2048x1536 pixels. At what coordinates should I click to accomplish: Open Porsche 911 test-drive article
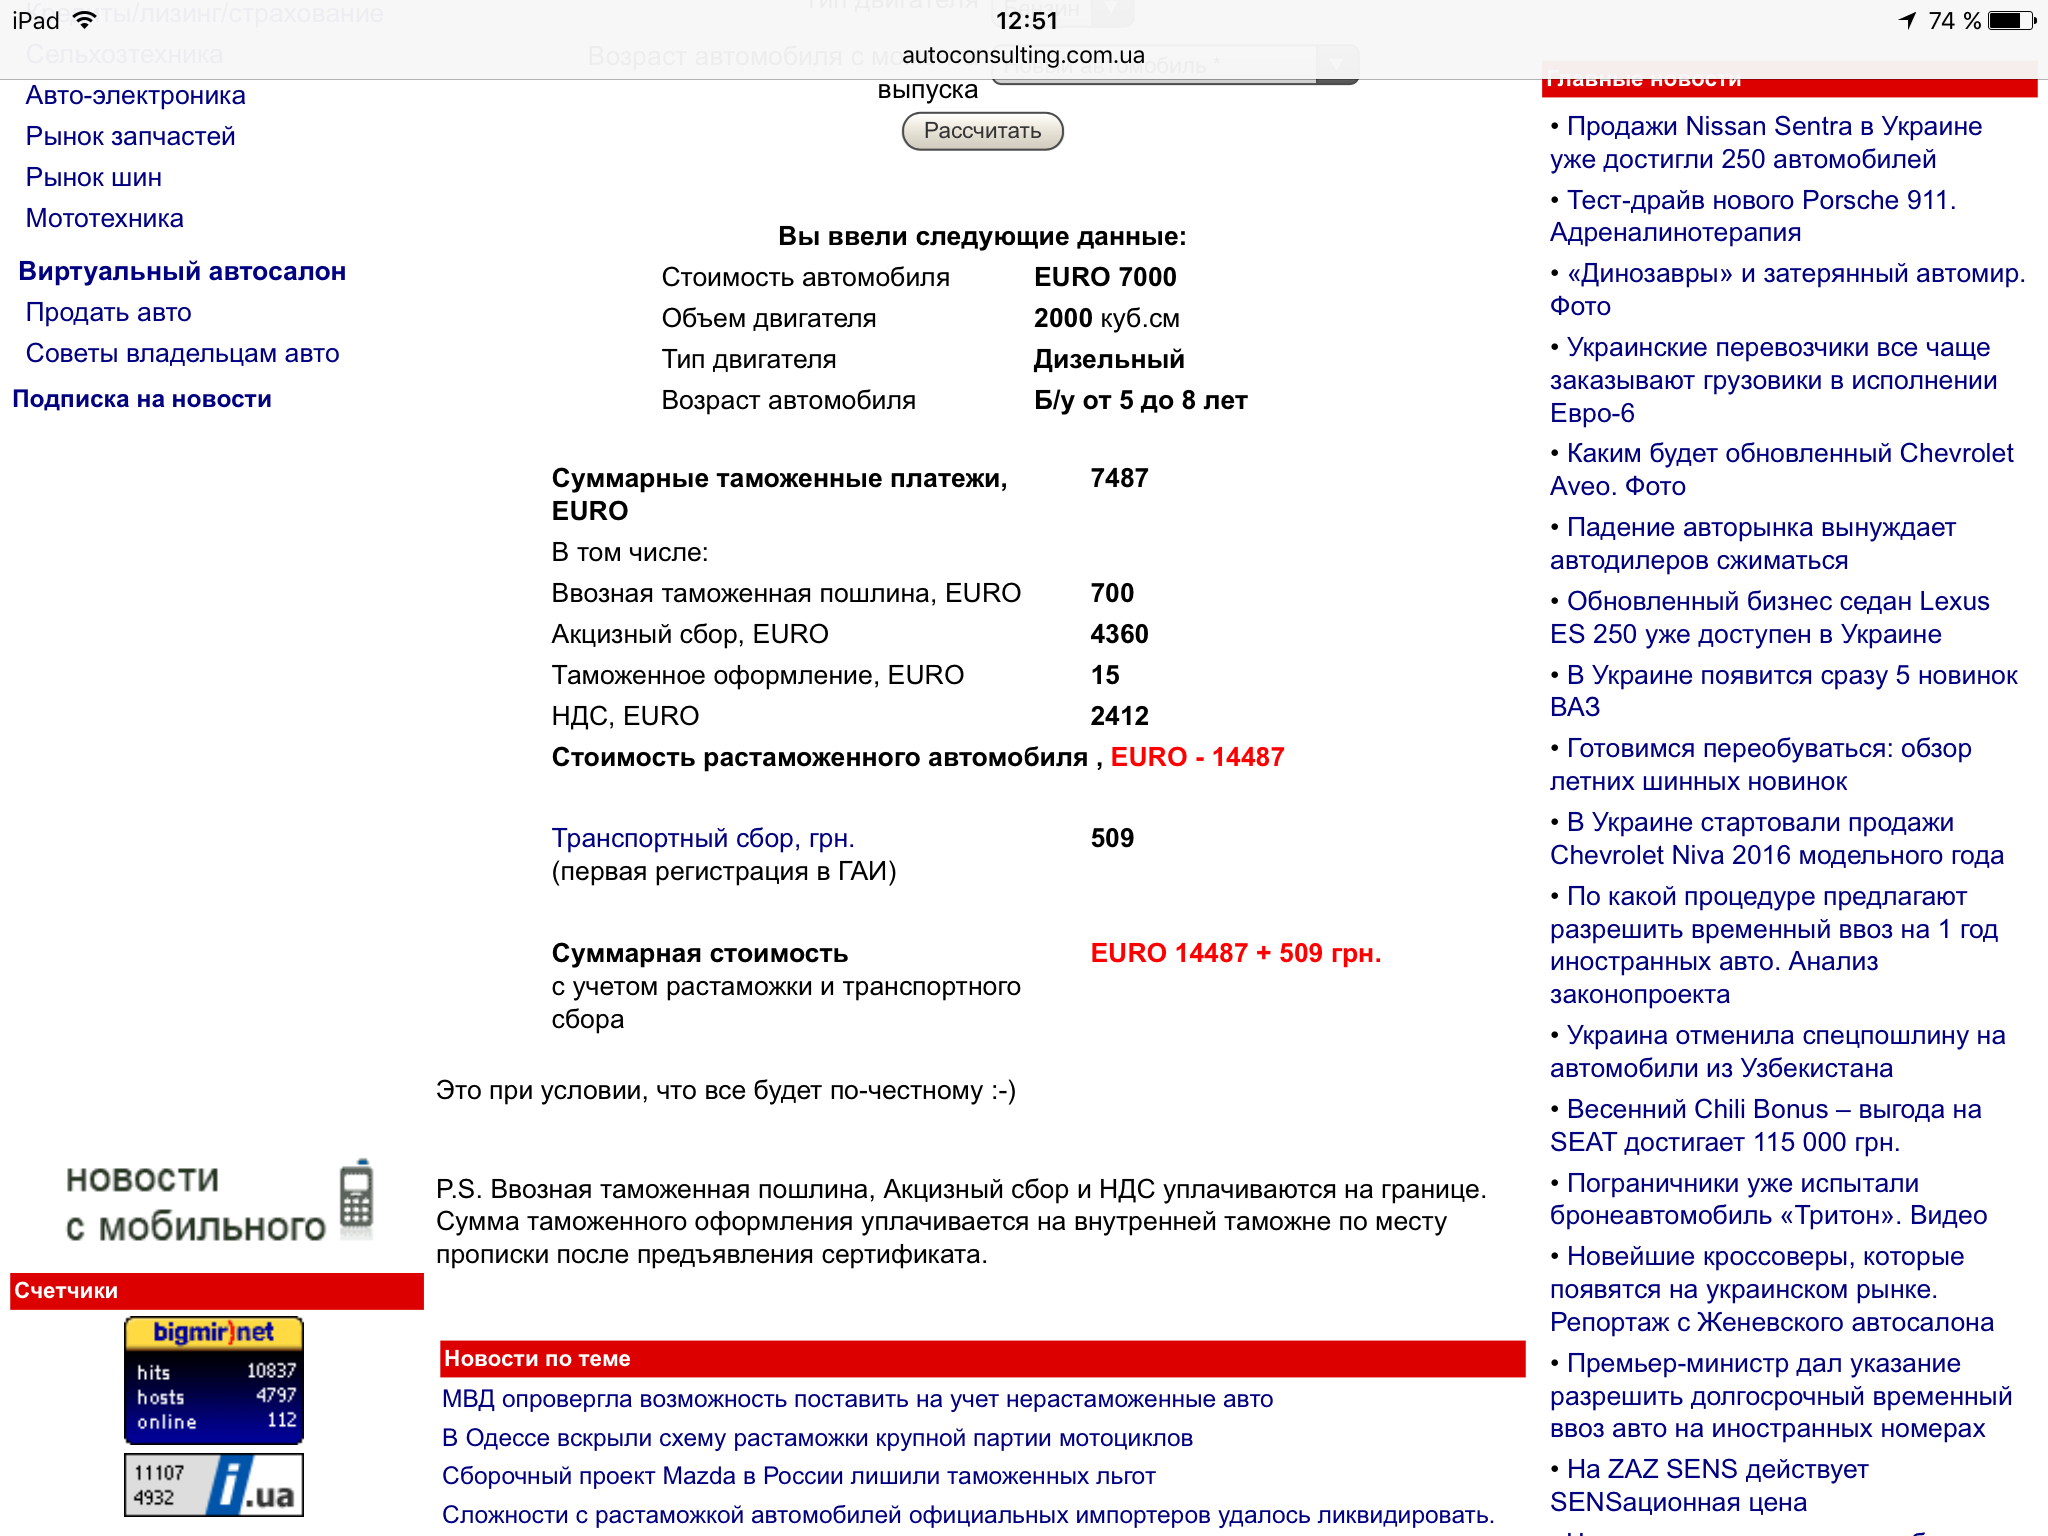1753,216
